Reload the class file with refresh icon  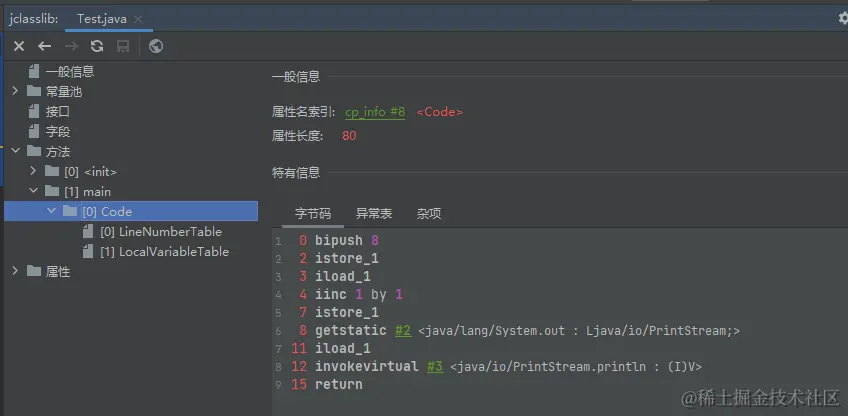[97, 47]
